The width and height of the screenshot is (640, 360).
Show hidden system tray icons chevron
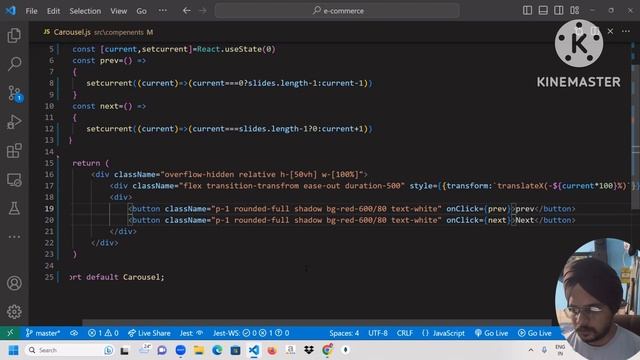click(x=531, y=350)
